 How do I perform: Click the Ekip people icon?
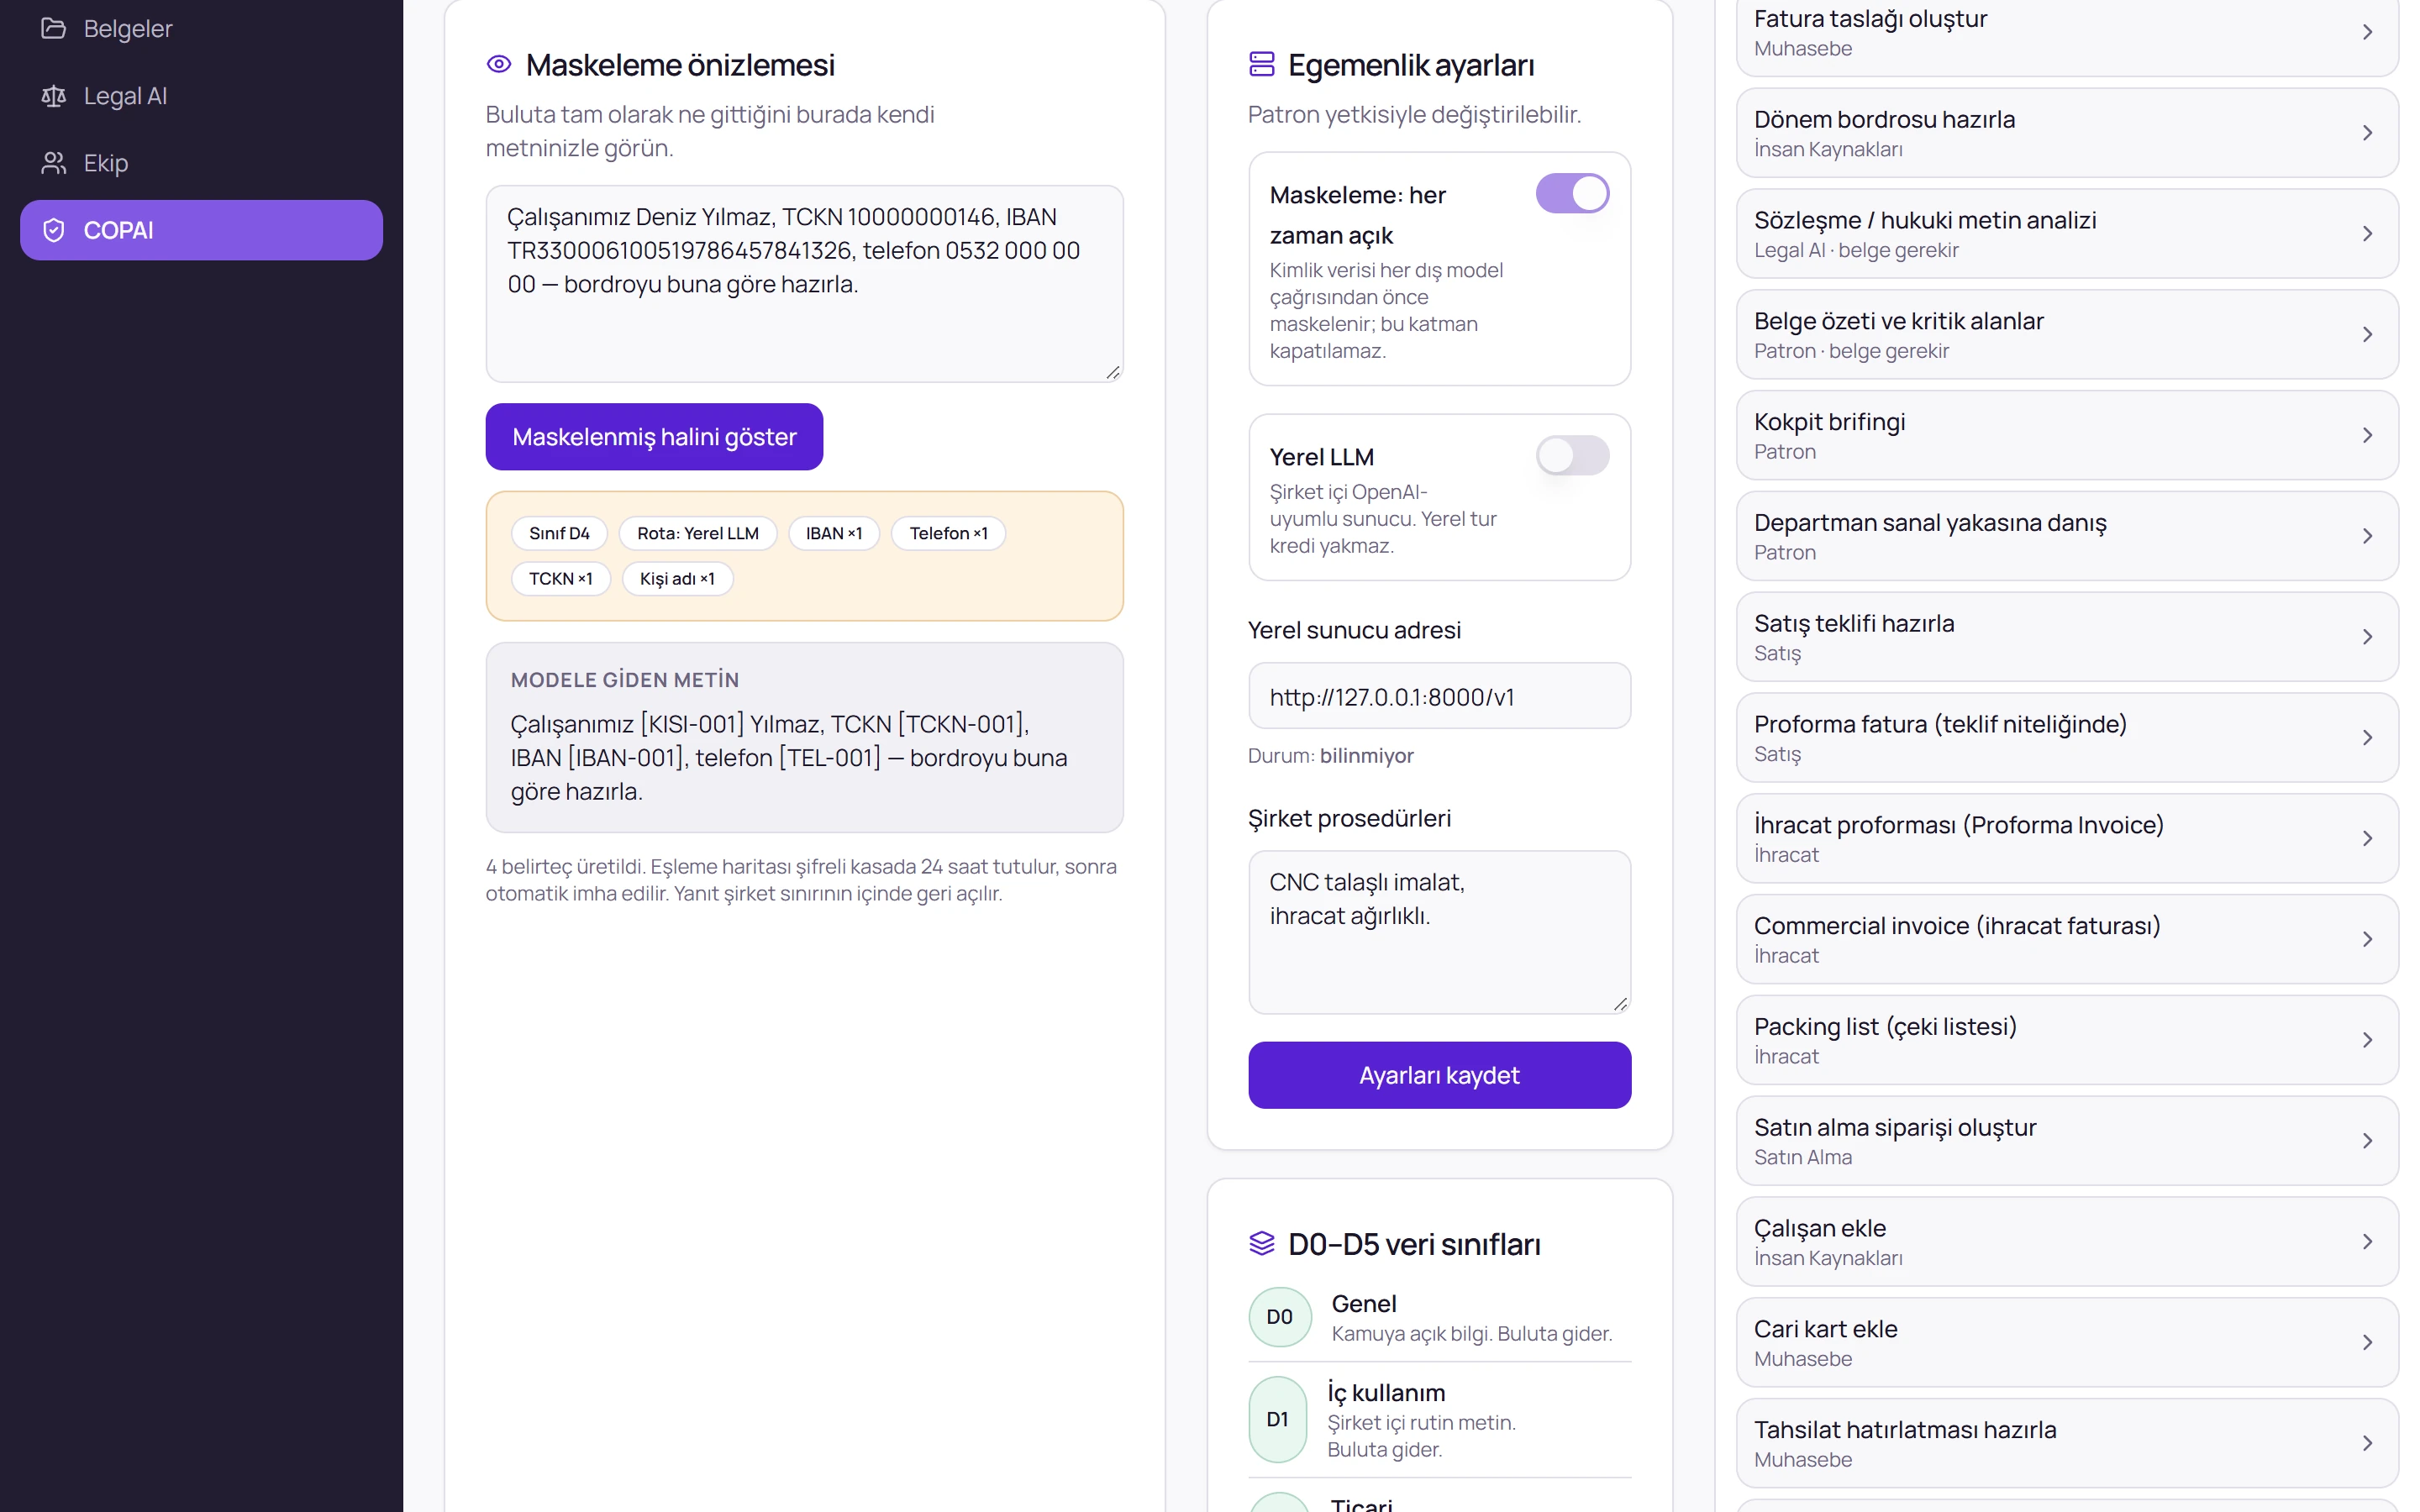[53, 163]
